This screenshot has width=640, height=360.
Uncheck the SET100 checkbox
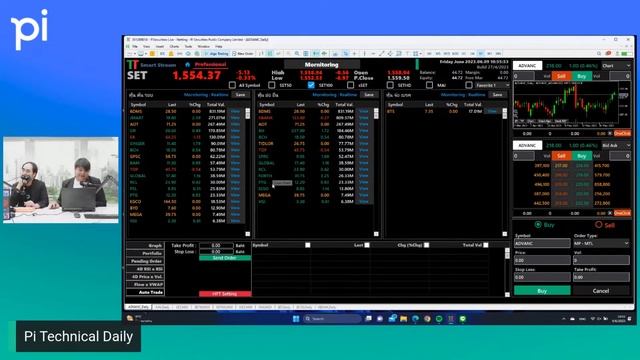[311, 85]
